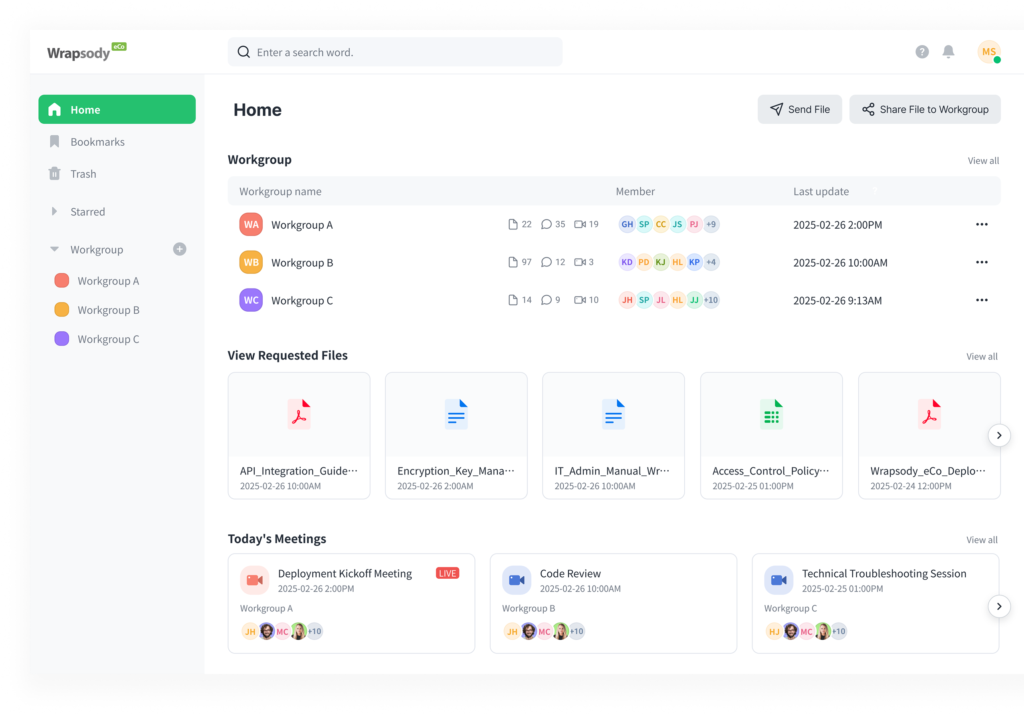This screenshot has height=716, width=1024.
Task: Click the LIVE badge on kickoff meeting
Action: (x=447, y=573)
